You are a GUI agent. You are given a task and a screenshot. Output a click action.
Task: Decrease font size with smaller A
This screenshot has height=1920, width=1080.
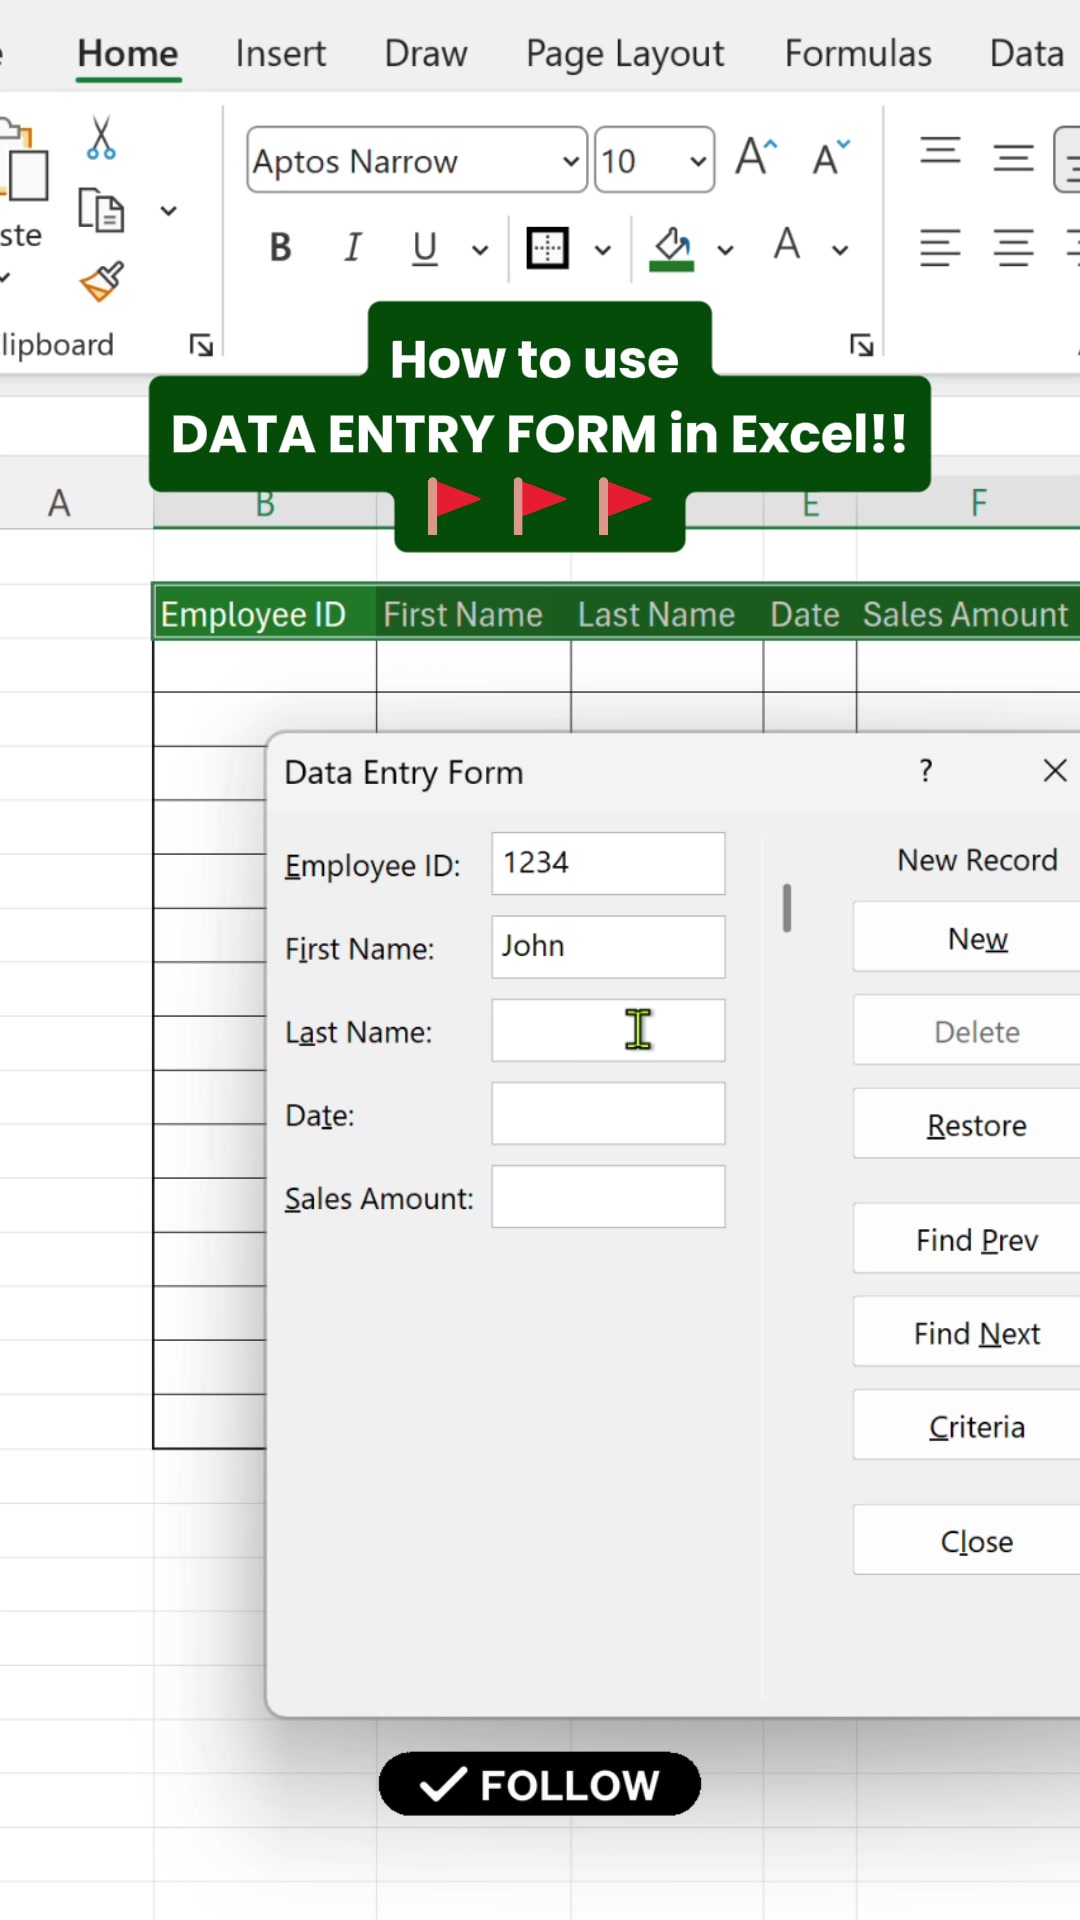tap(831, 157)
